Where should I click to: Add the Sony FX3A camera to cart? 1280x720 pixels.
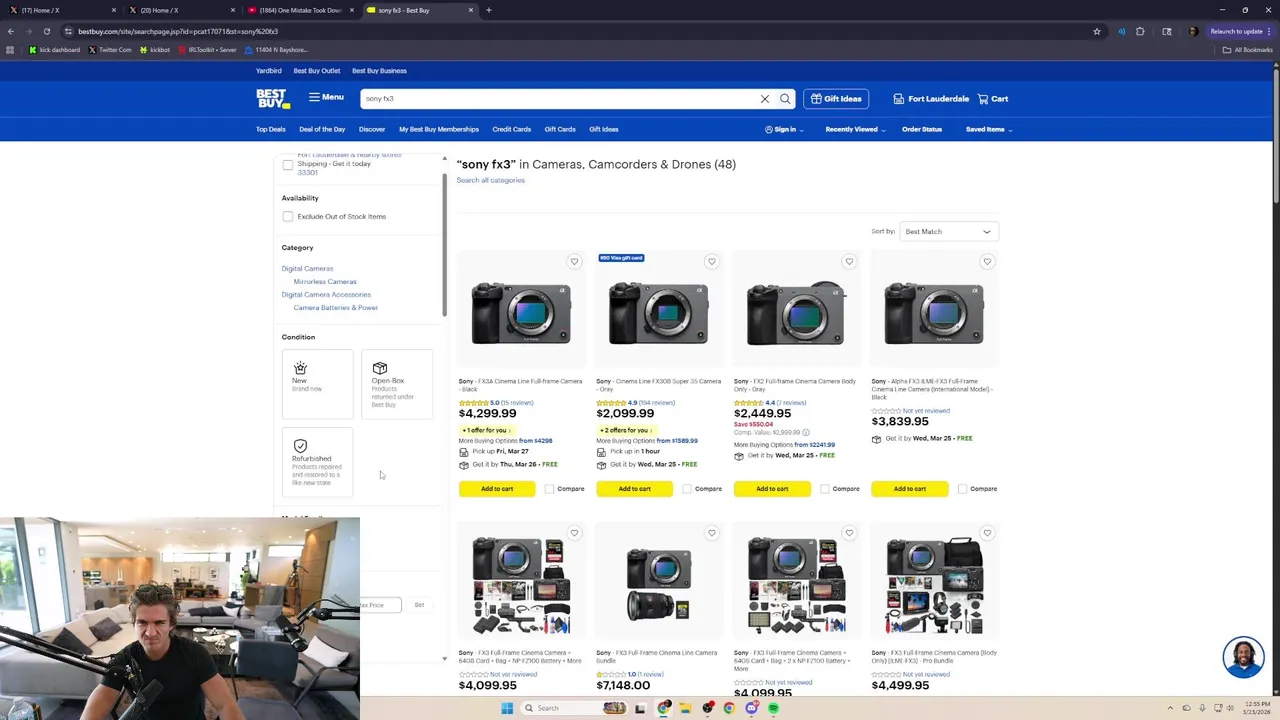coord(497,489)
